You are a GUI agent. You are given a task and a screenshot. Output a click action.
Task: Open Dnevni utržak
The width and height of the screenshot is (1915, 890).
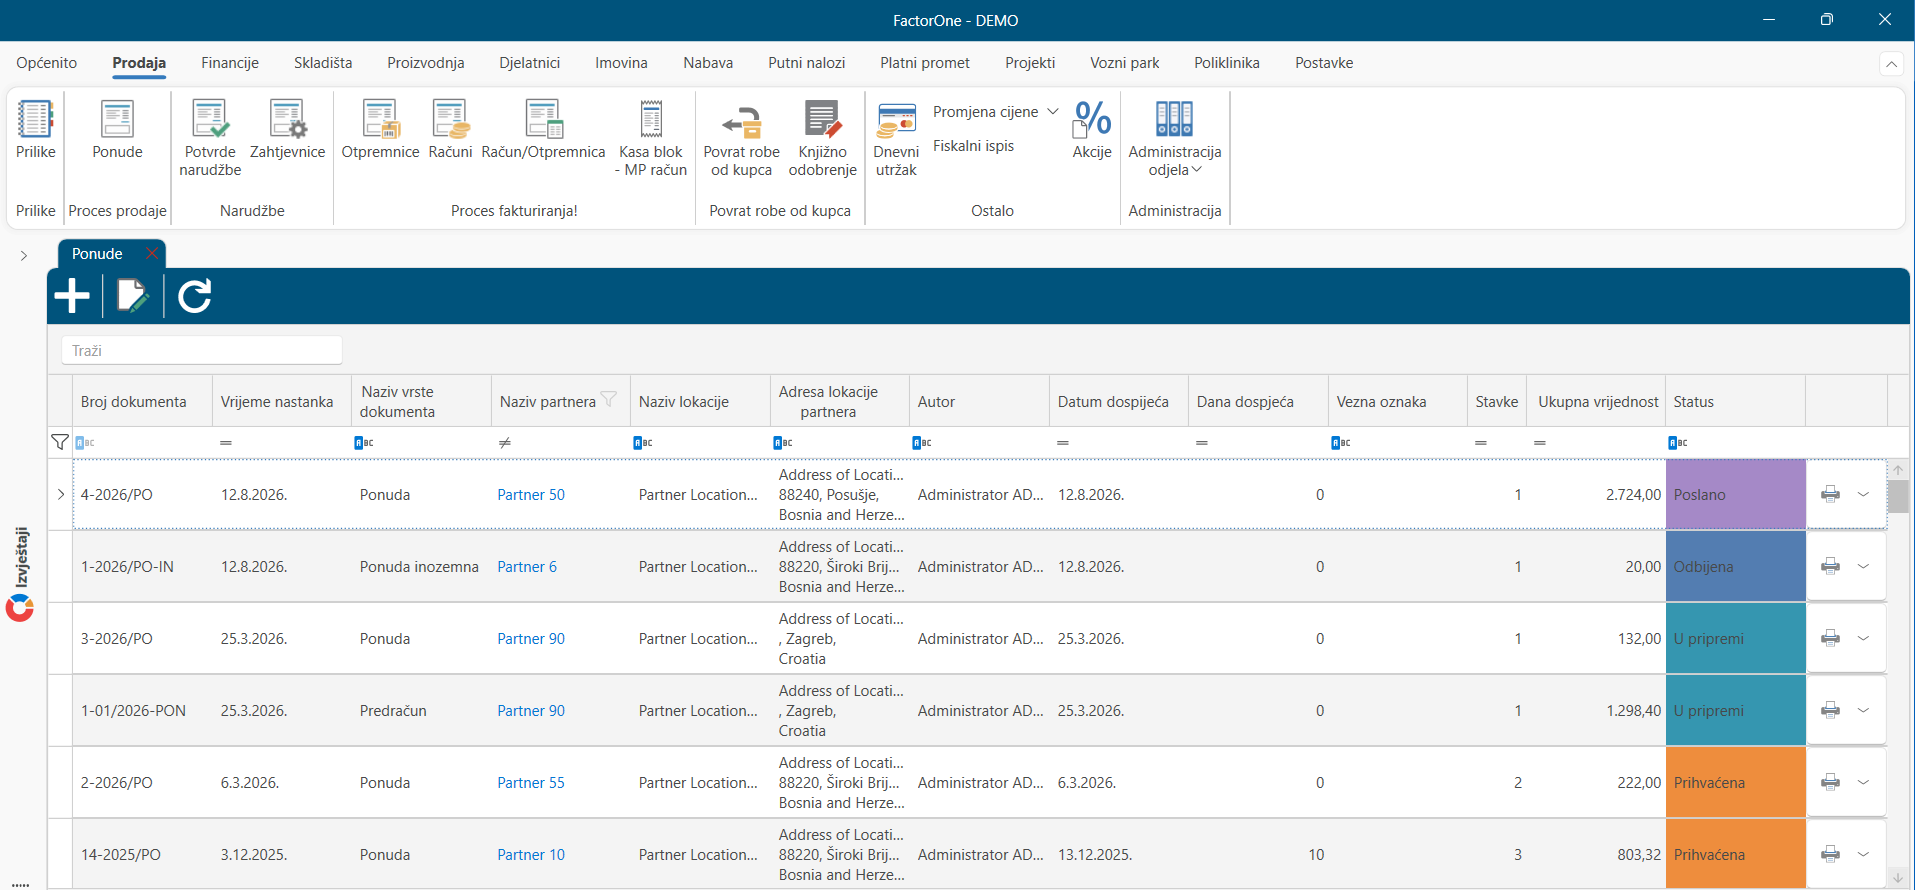[896, 138]
